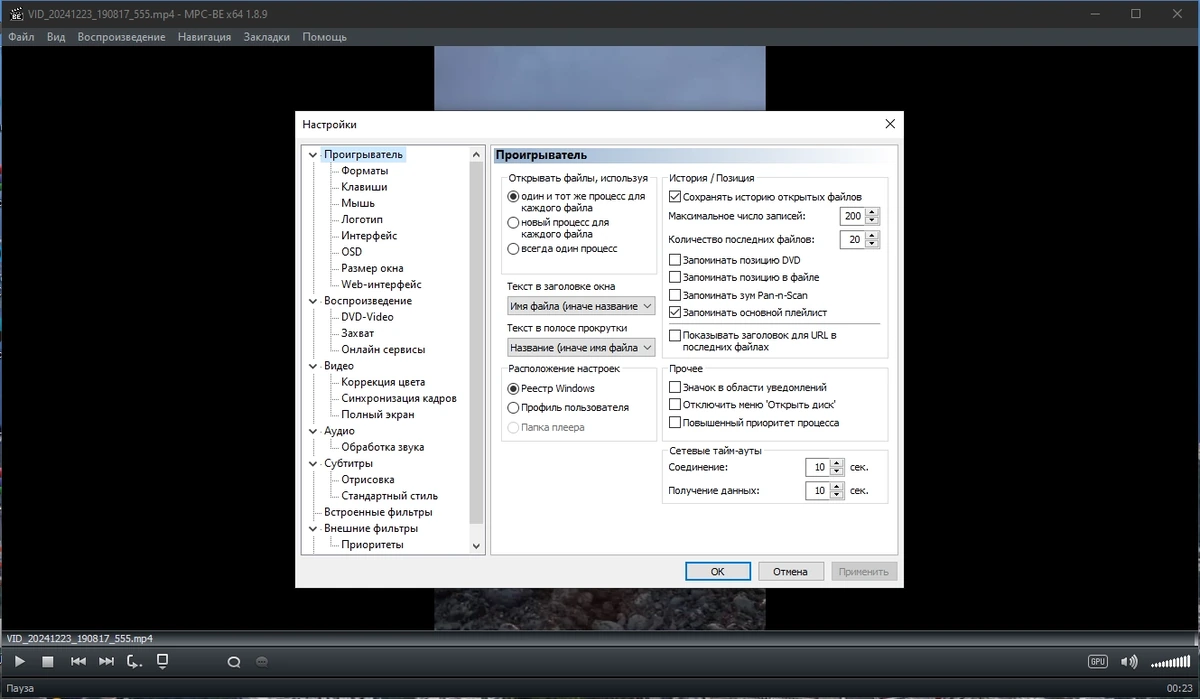Click the 00:23 time display
The image size is (1200, 699).
1180,689
